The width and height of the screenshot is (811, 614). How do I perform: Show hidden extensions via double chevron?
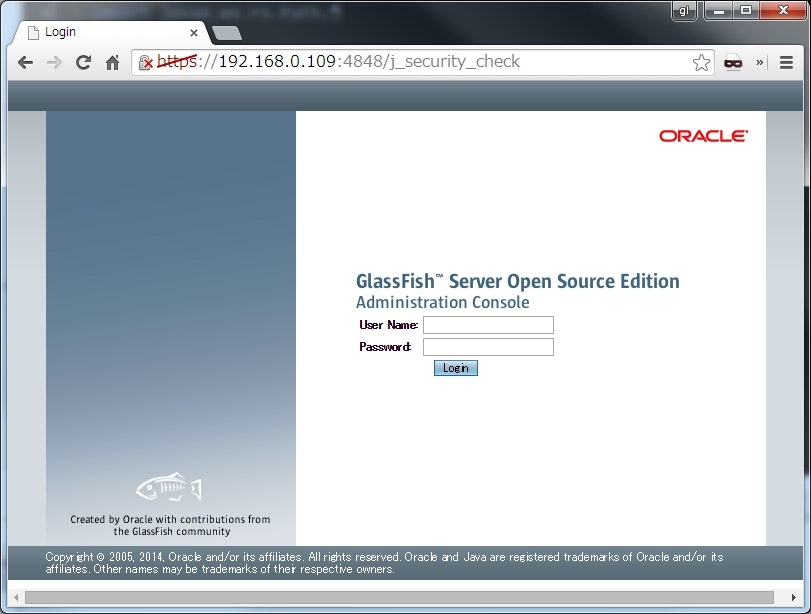click(759, 63)
